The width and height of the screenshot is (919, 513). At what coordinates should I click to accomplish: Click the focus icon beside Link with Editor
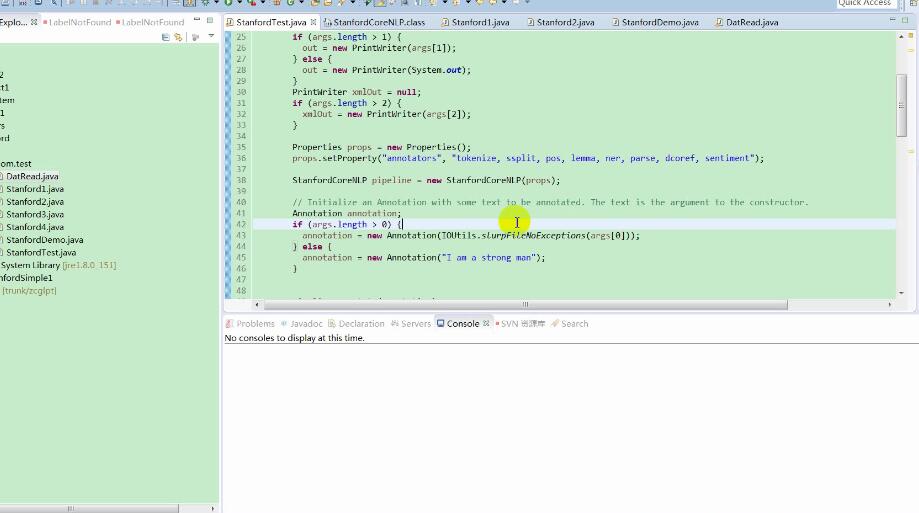point(196,37)
